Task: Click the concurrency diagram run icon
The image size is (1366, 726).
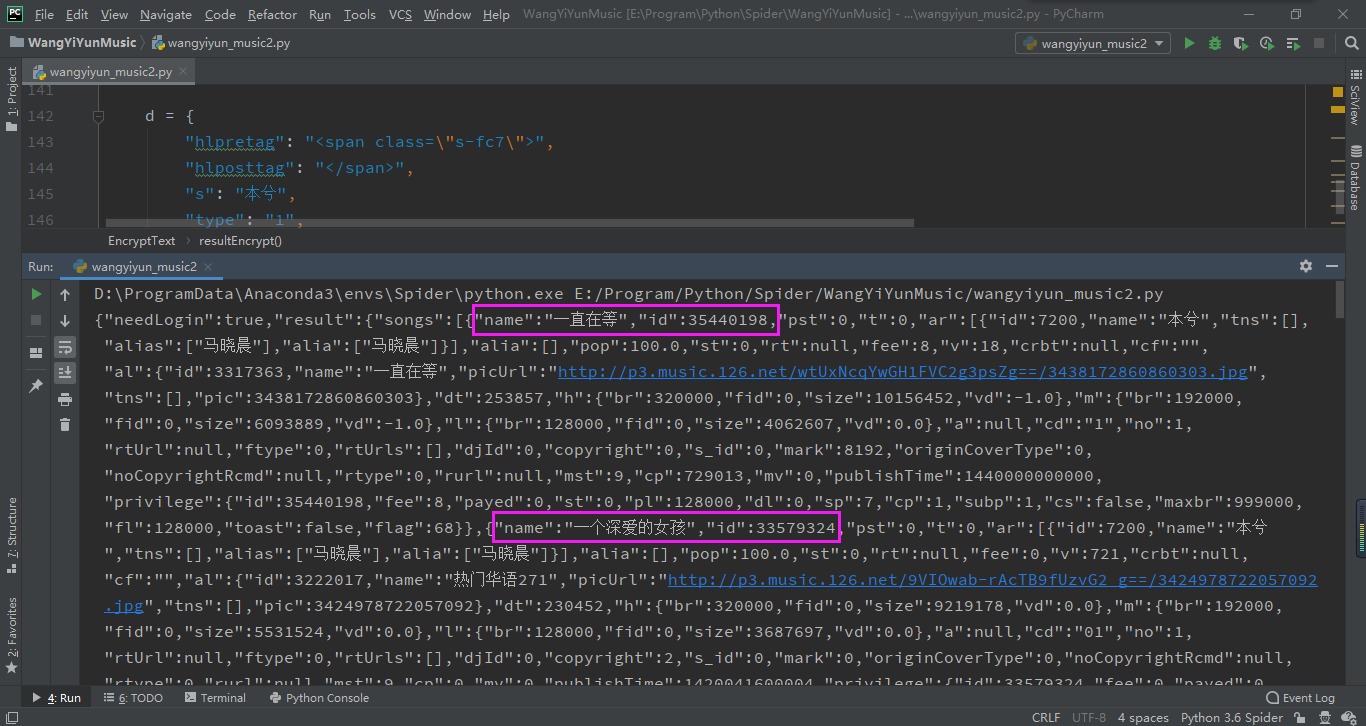Action: point(1293,43)
